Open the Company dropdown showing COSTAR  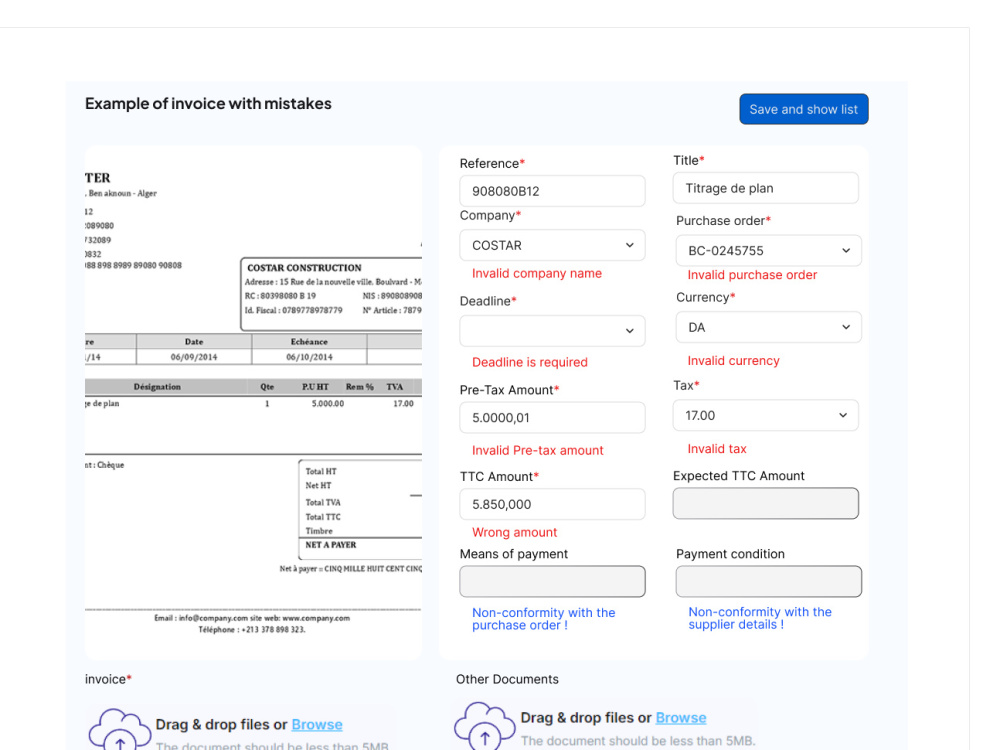[x=552, y=245]
